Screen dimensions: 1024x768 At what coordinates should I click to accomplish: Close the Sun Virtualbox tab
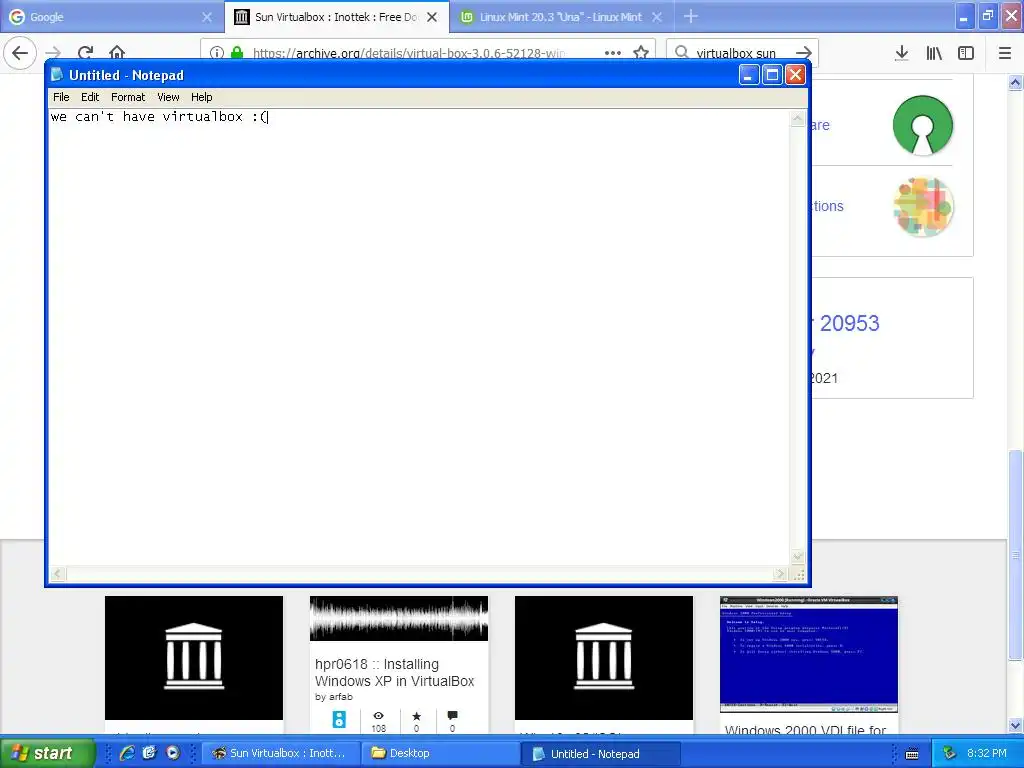point(432,18)
